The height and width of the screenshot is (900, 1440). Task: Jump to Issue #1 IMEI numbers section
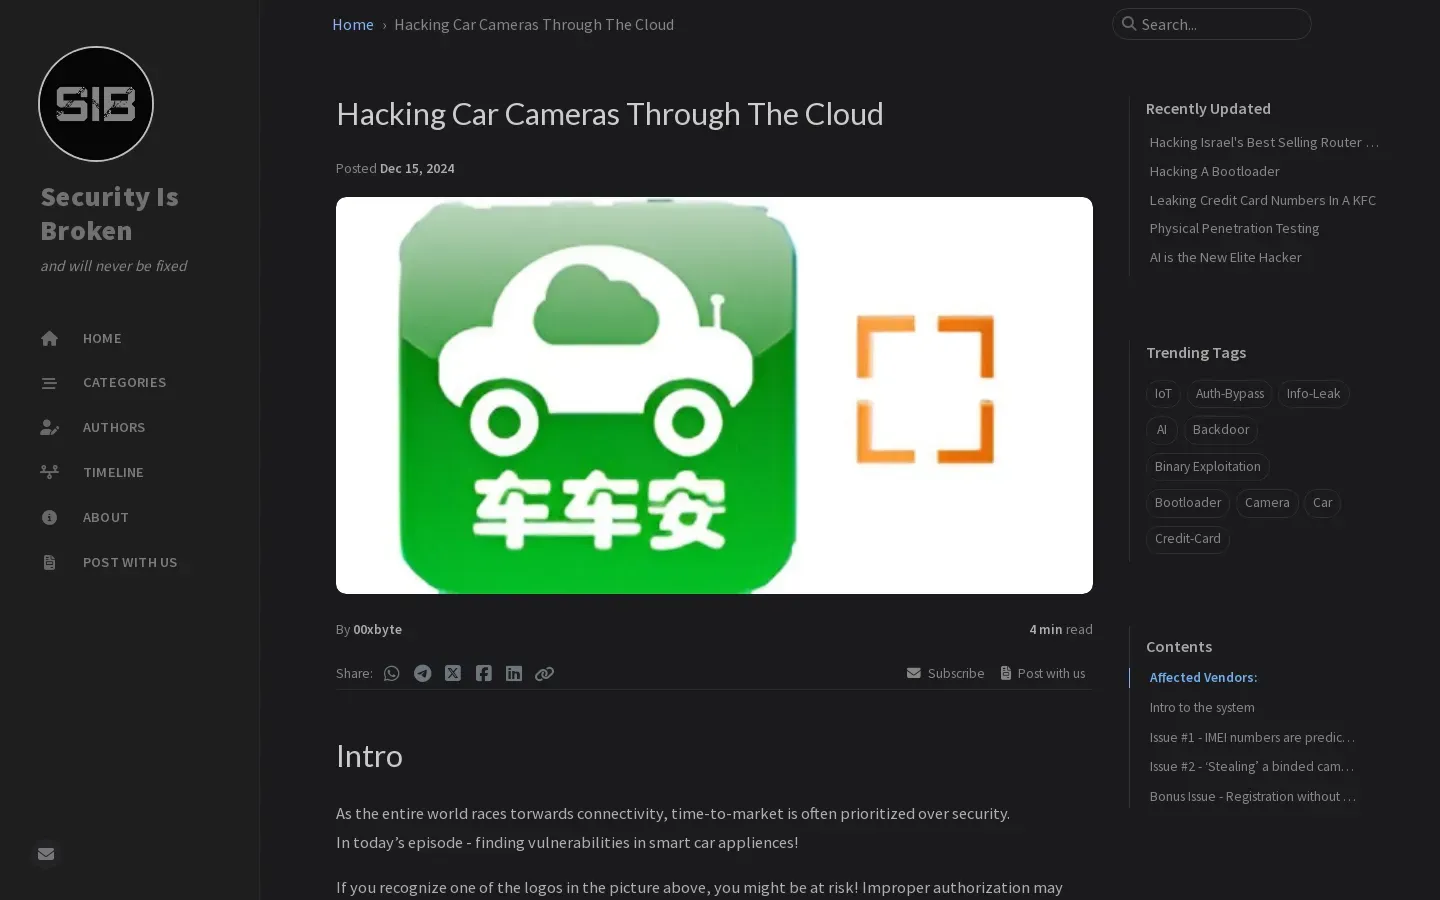pyautogui.click(x=1252, y=738)
